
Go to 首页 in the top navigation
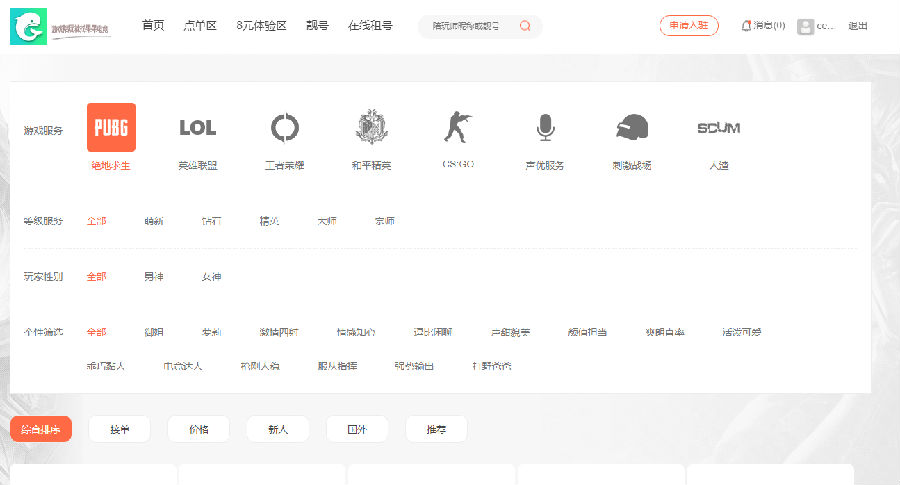coord(153,26)
